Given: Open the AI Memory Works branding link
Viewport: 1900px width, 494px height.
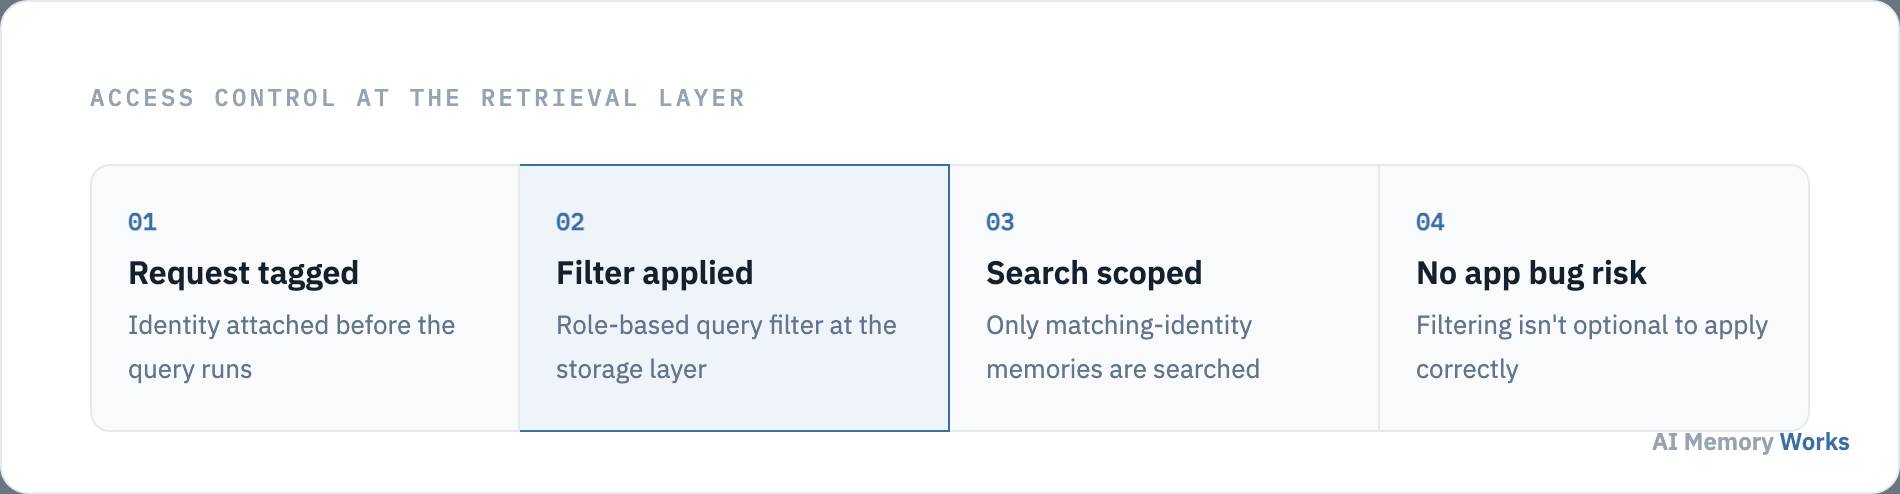Looking at the screenshot, I should tap(1750, 442).
